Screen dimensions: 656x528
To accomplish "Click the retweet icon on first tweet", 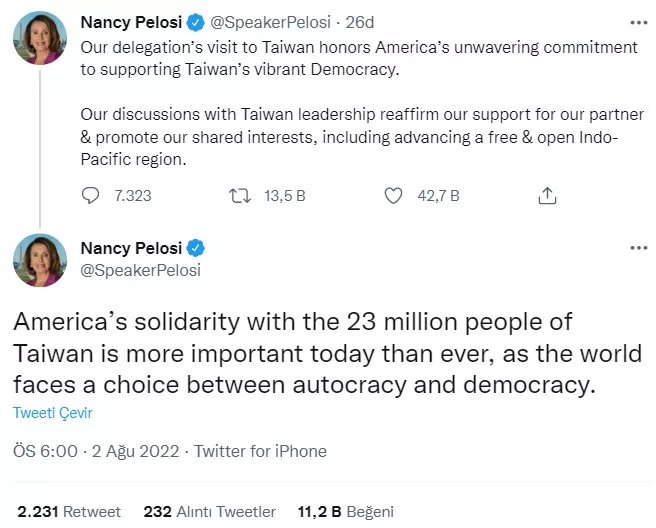I will tap(241, 195).
